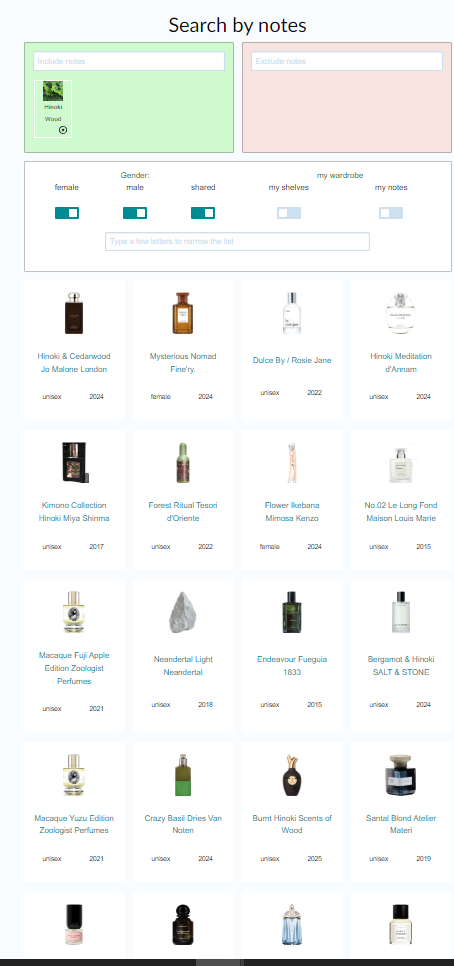Remove the Hinoki Wood note chip
The height and width of the screenshot is (966, 454).
[x=63, y=130]
